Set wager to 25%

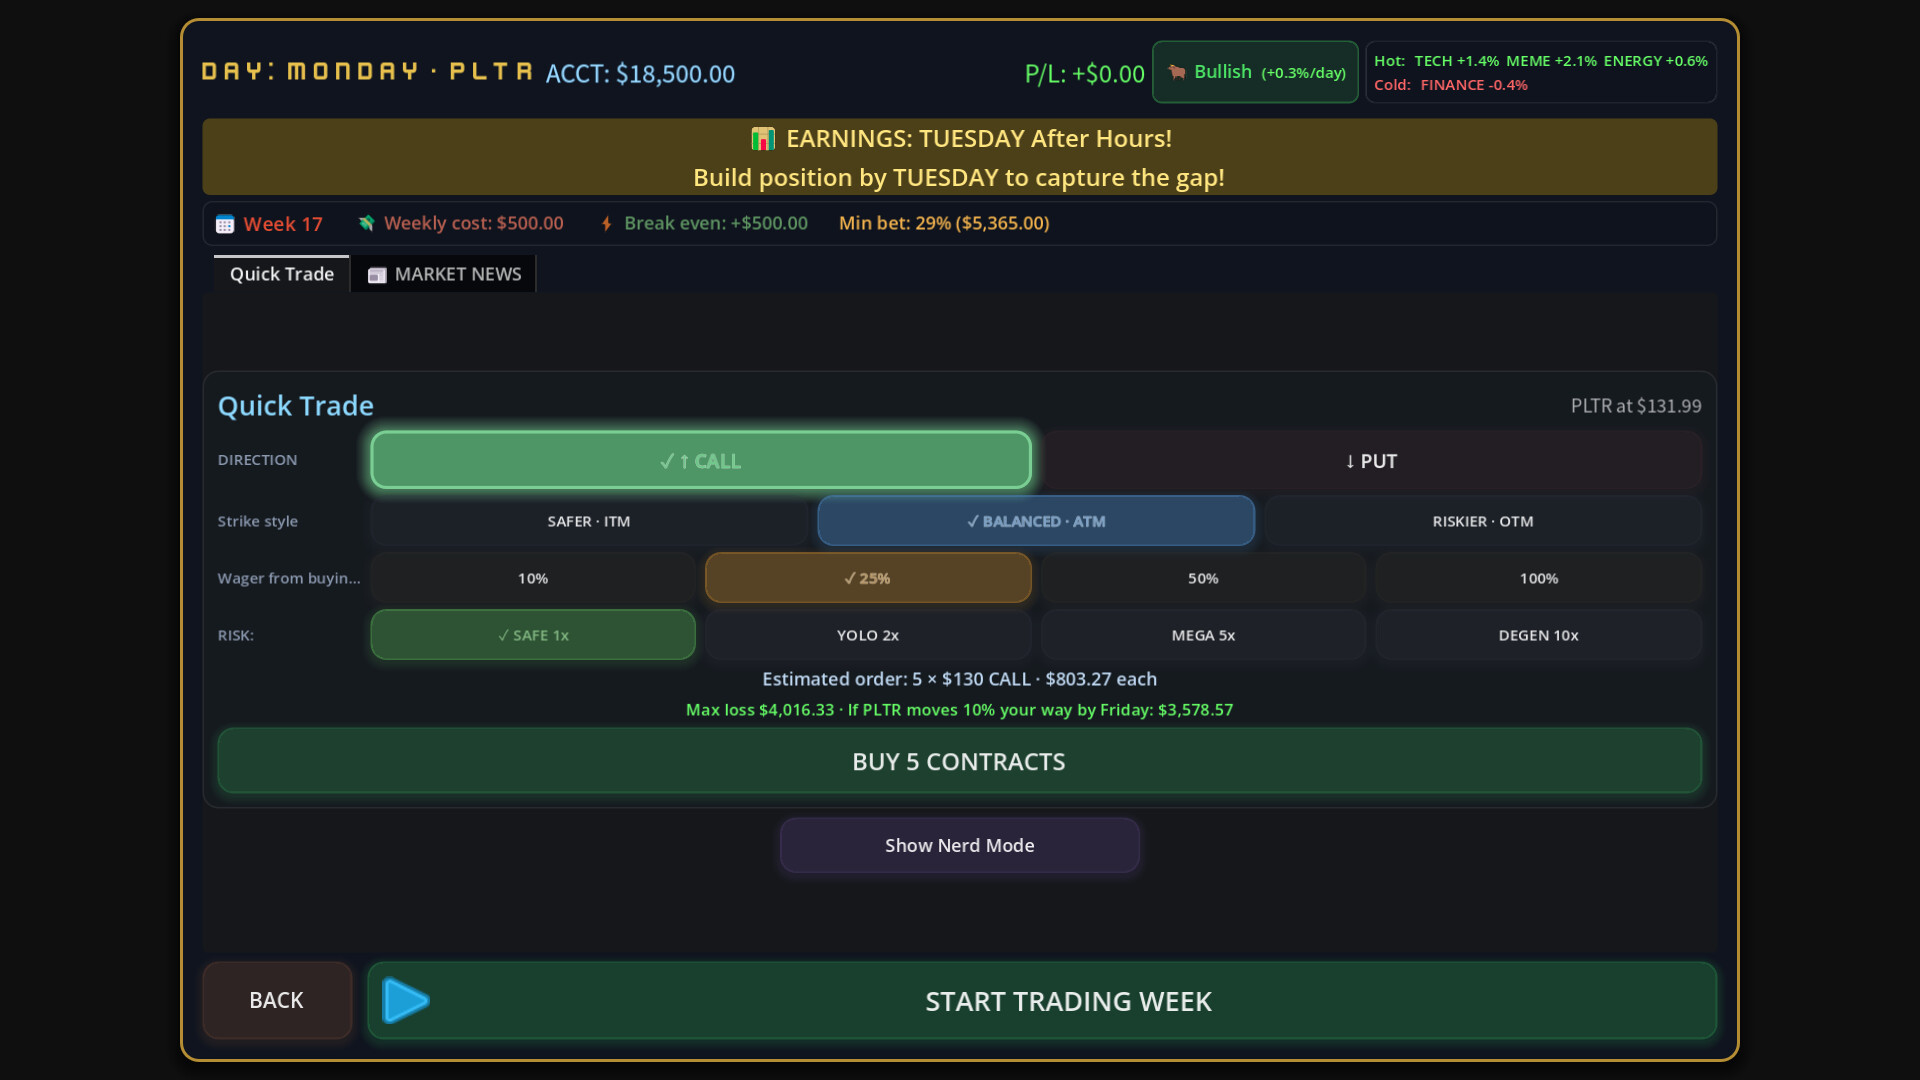coord(868,578)
